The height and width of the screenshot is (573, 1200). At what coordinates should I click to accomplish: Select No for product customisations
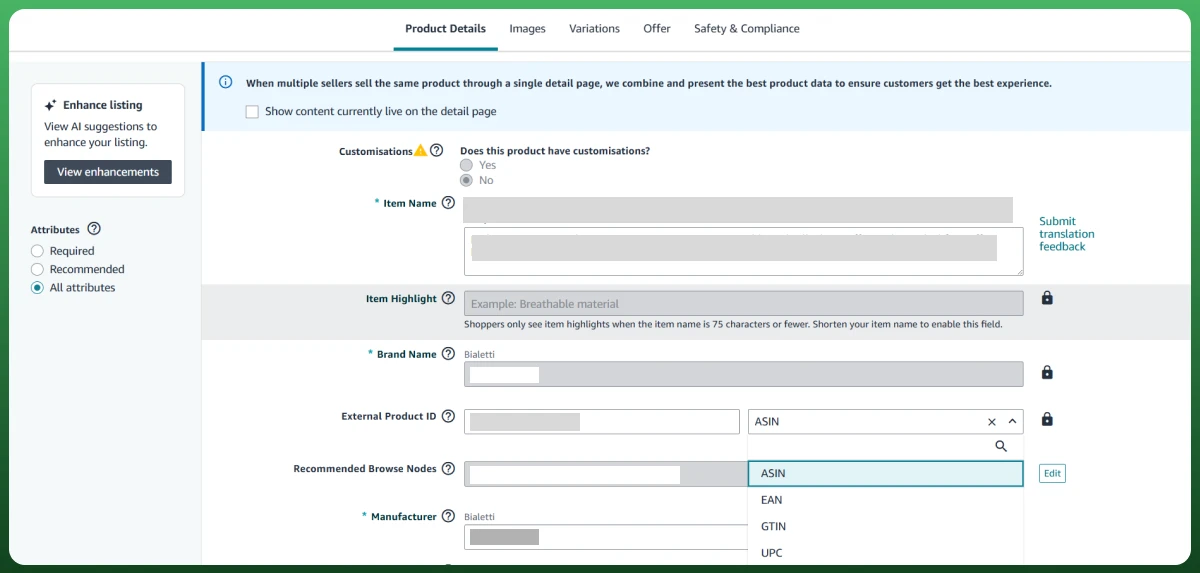click(466, 180)
